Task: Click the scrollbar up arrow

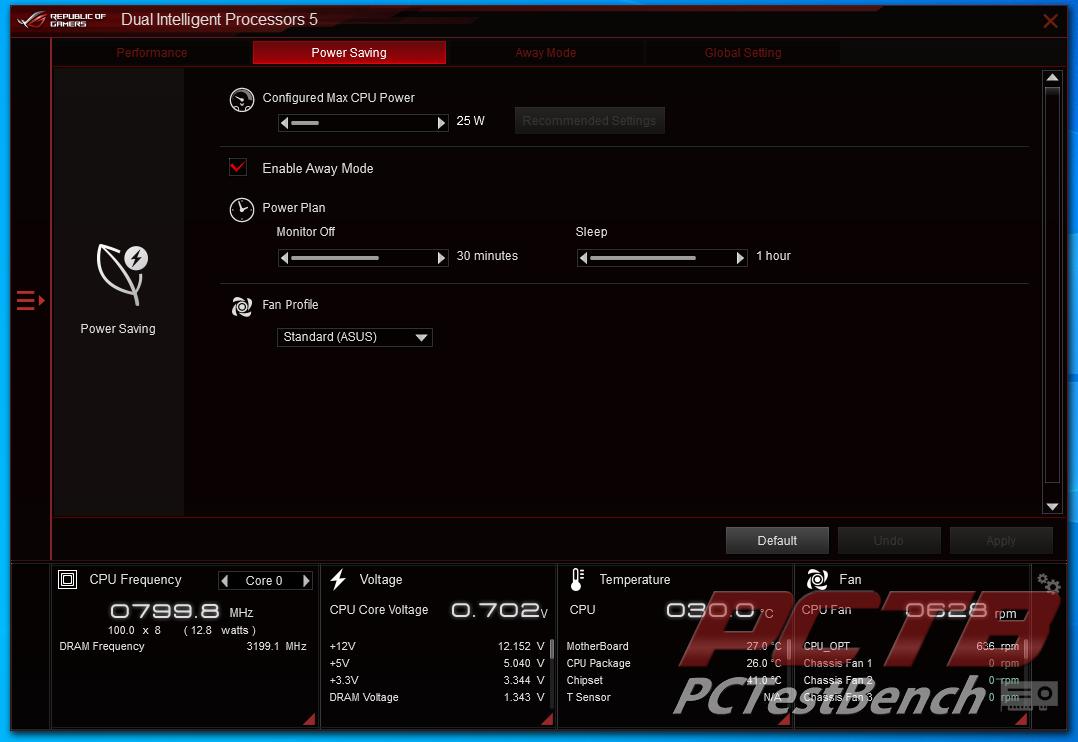Action: [x=1052, y=77]
